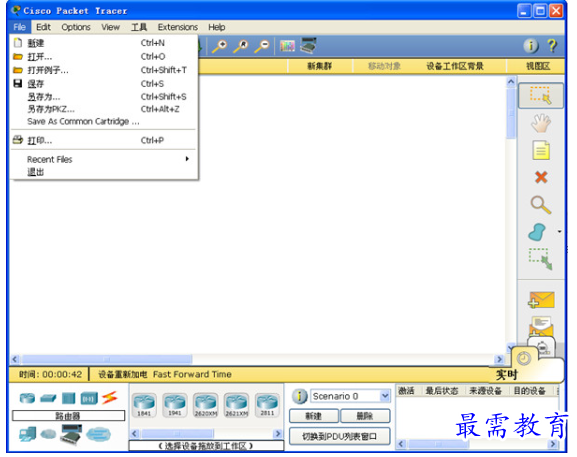The width and height of the screenshot is (577, 457).
Task: Choose 另存为... from the File menu
Action: click(x=104, y=97)
